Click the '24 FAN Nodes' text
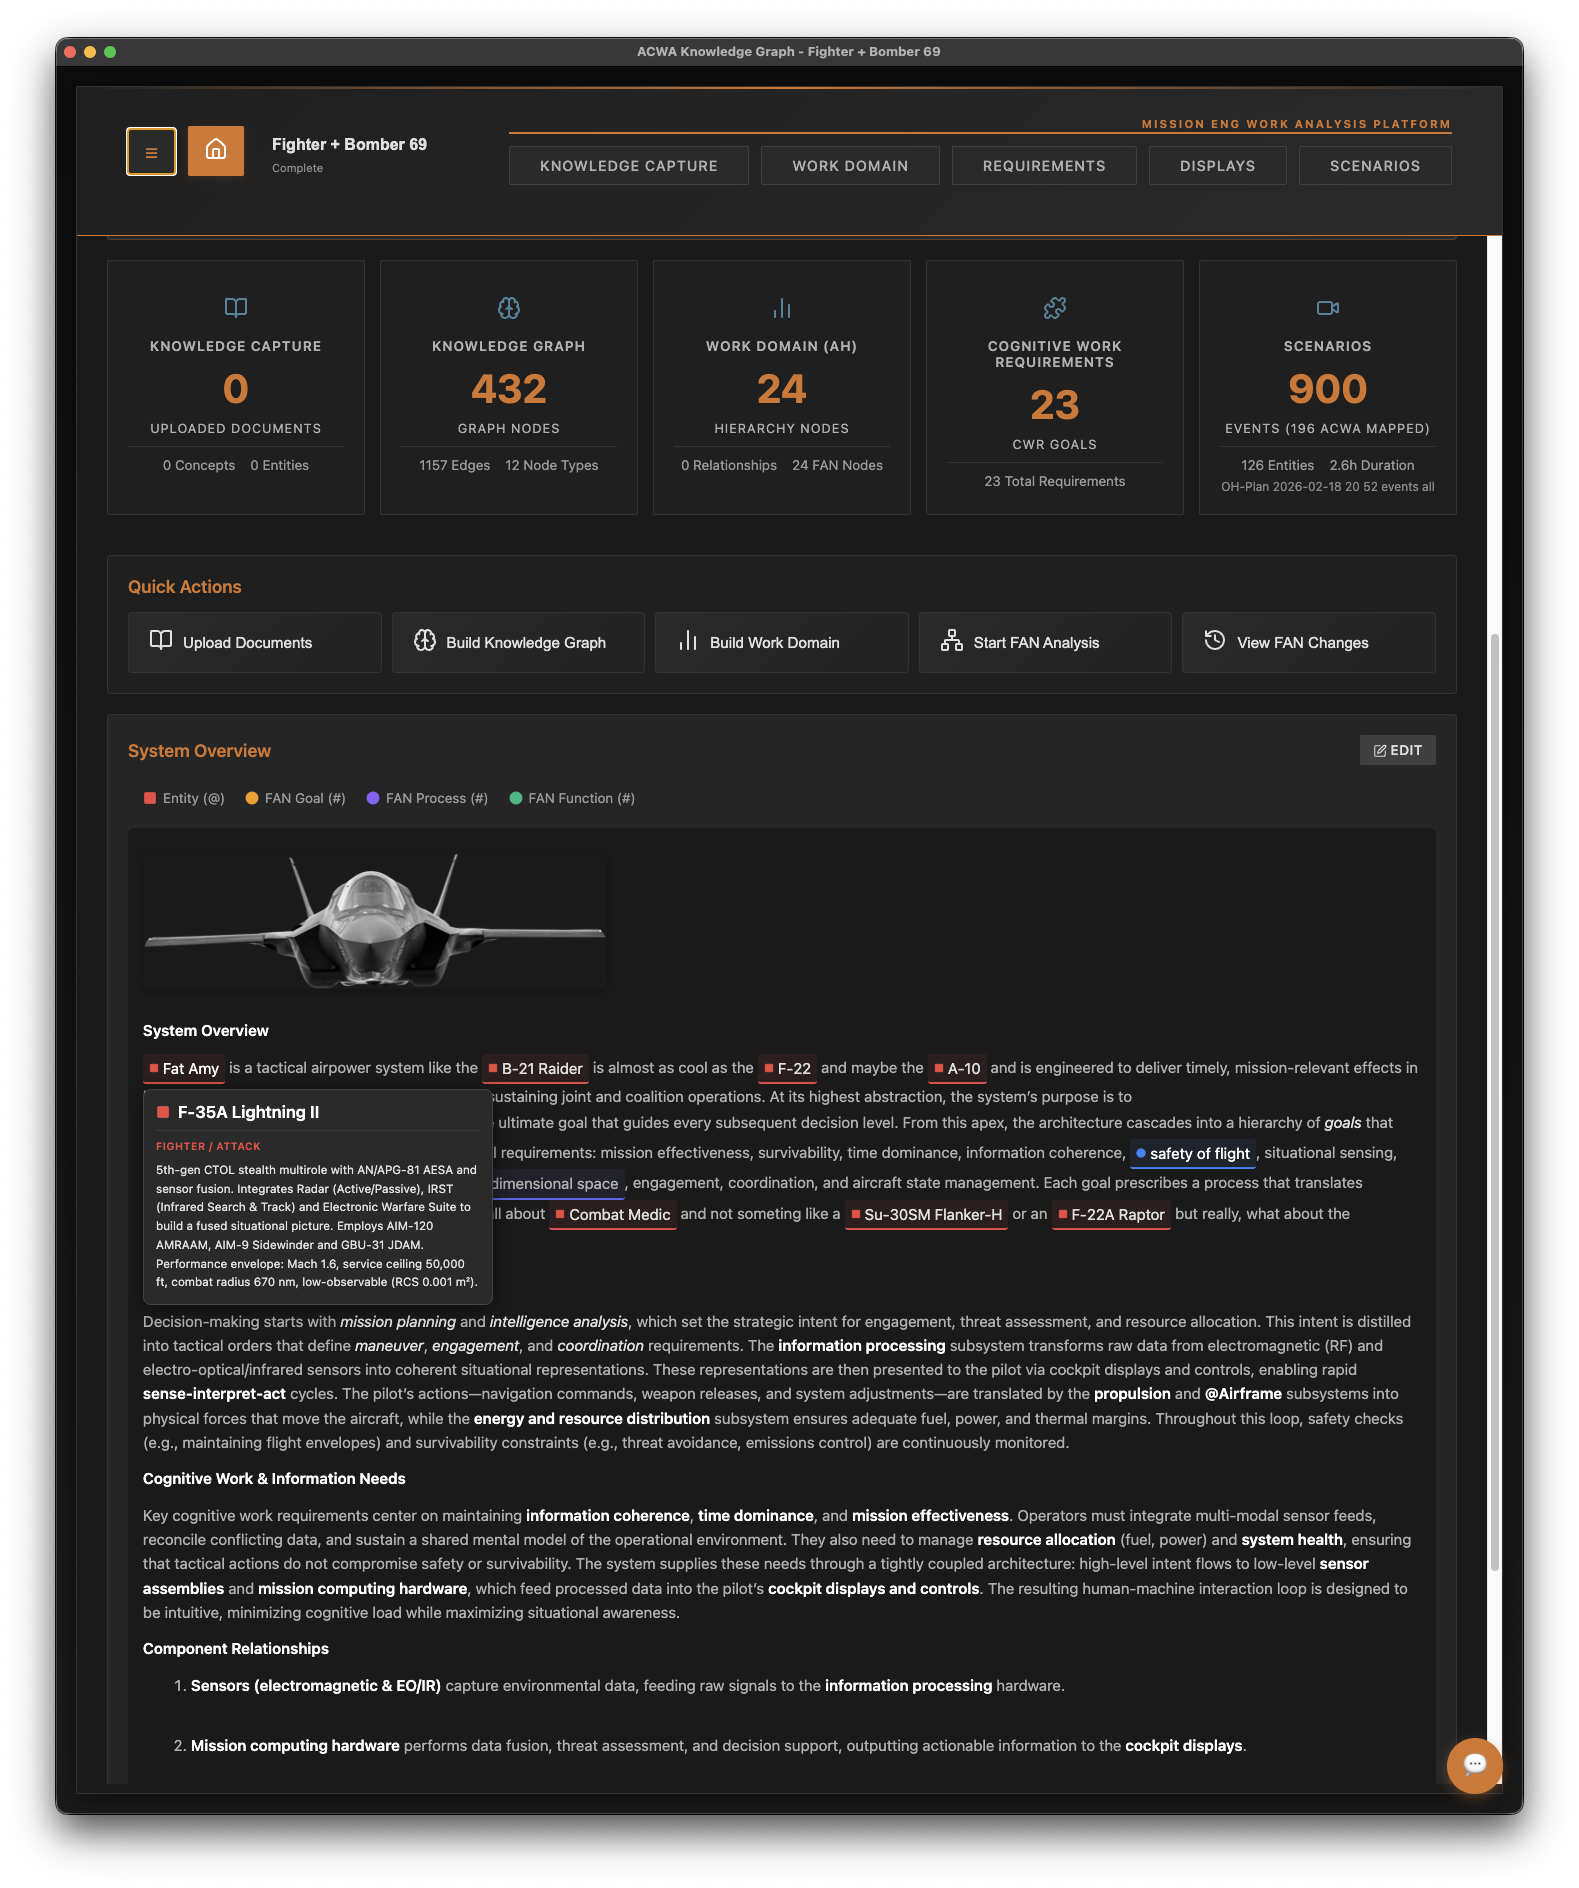This screenshot has width=1579, height=1888. coord(838,465)
